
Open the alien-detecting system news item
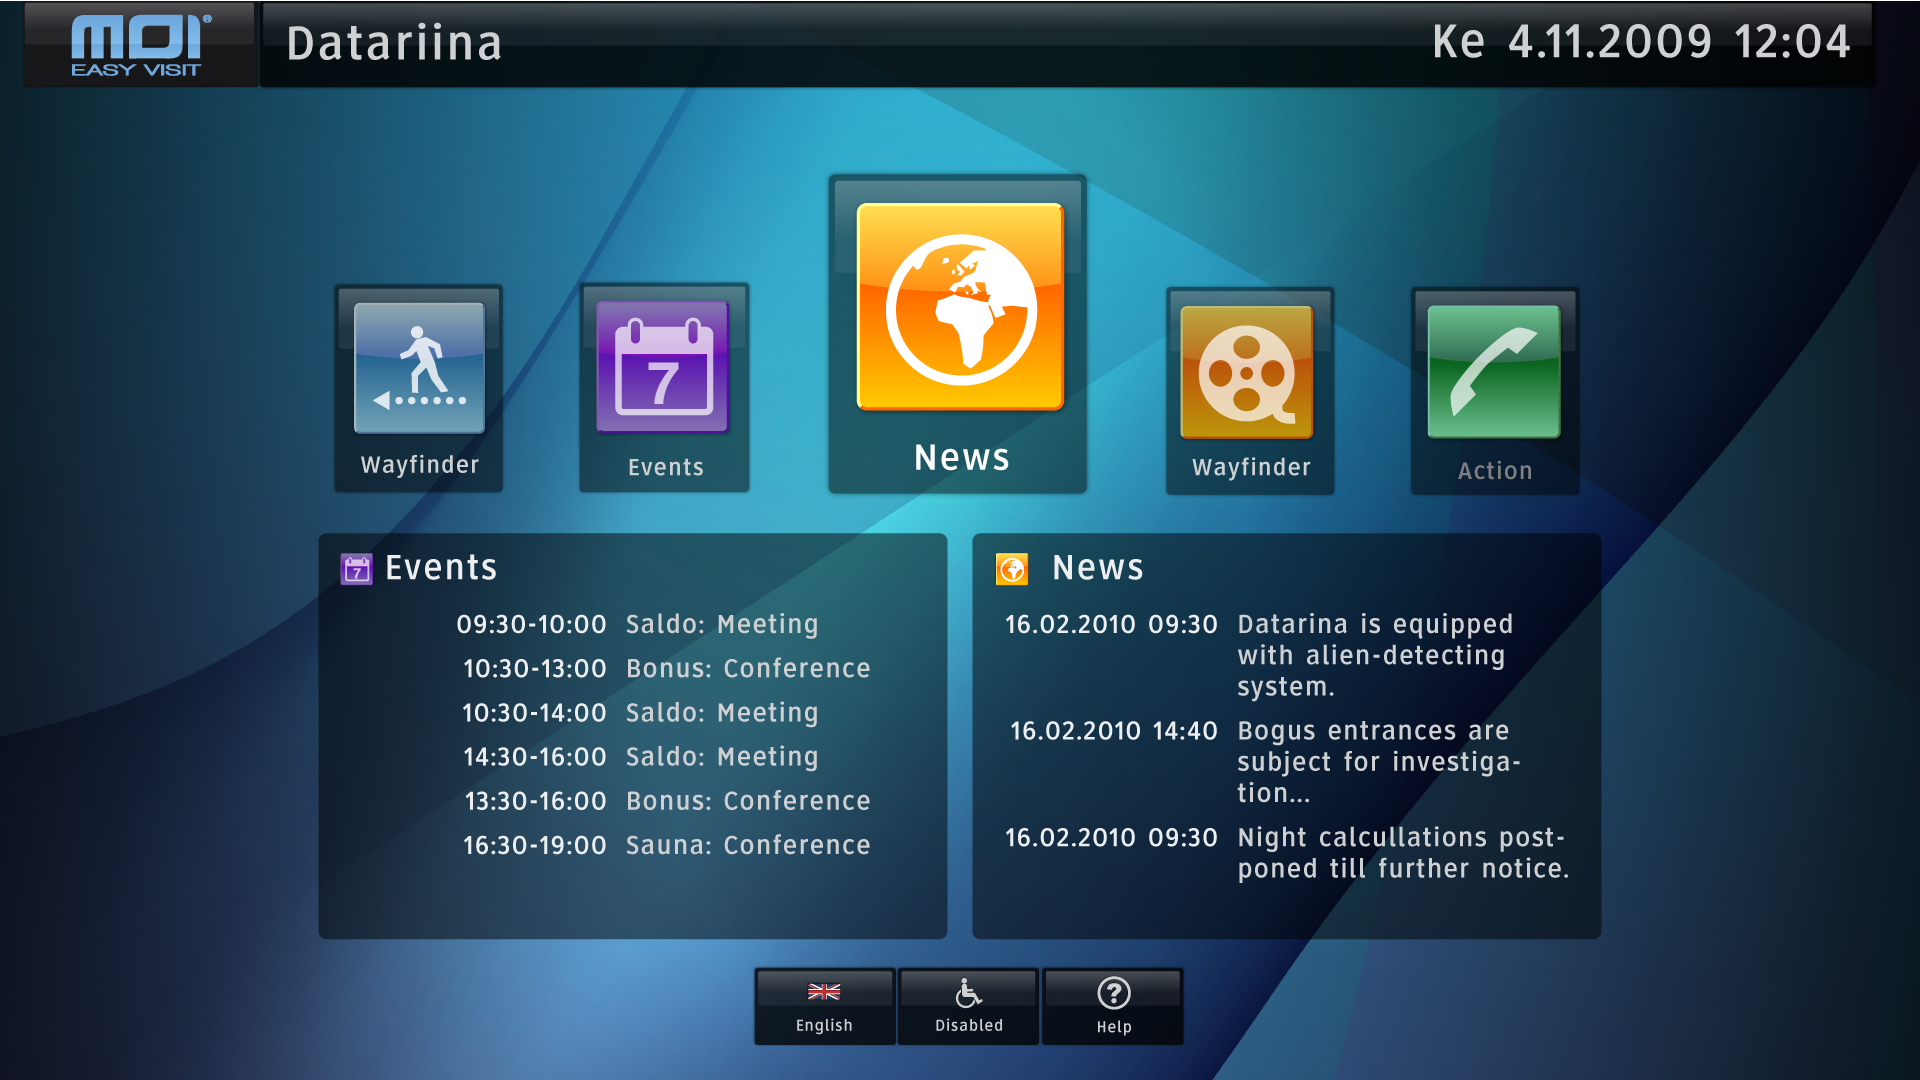[x=1374, y=655]
